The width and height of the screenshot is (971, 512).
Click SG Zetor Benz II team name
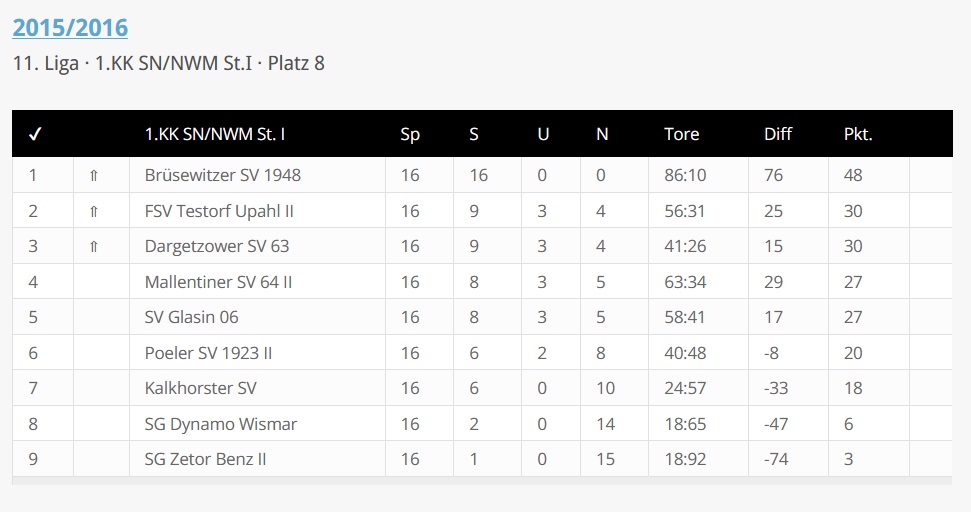(x=205, y=459)
